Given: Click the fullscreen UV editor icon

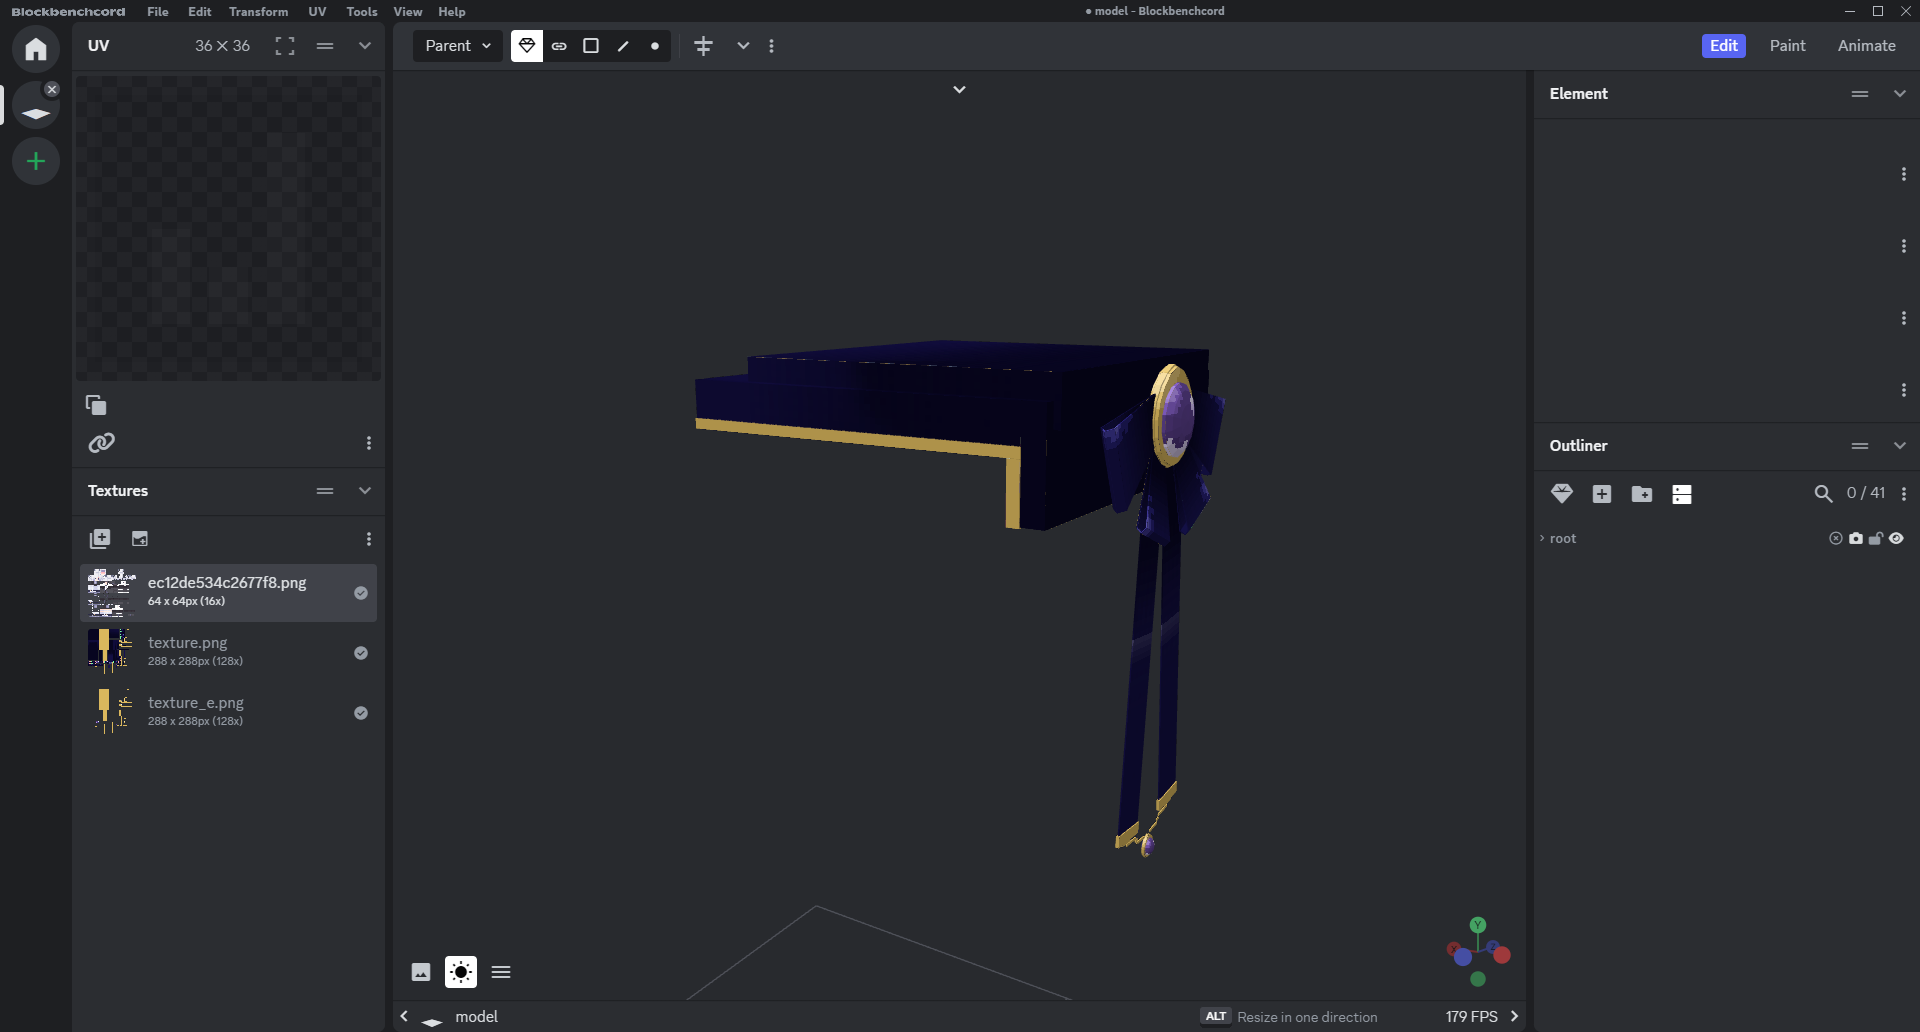Looking at the screenshot, I should click(x=285, y=46).
